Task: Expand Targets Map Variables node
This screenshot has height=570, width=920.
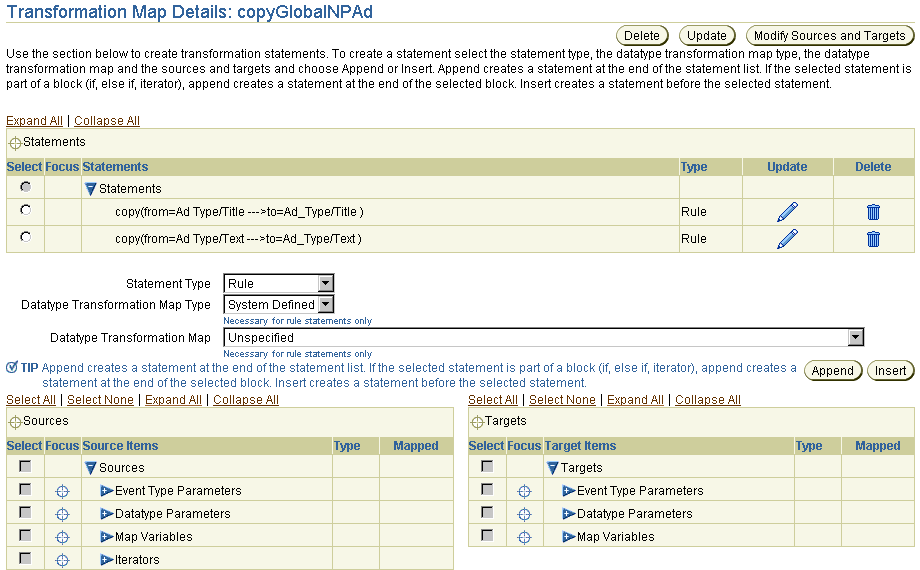Action: tap(568, 537)
